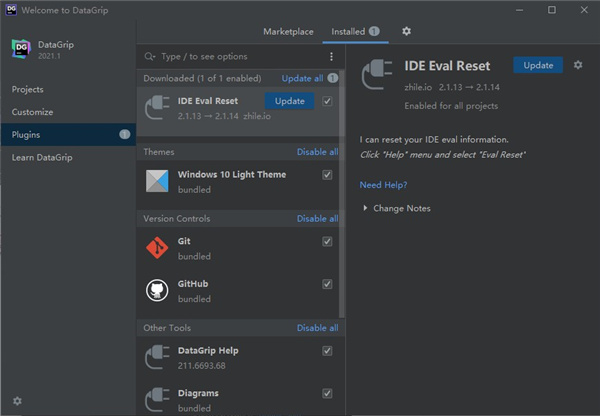Screen dimensions: 600x416
Task: Toggle the GitHub plugin checkbox
Action: pyautogui.click(x=328, y=284)
